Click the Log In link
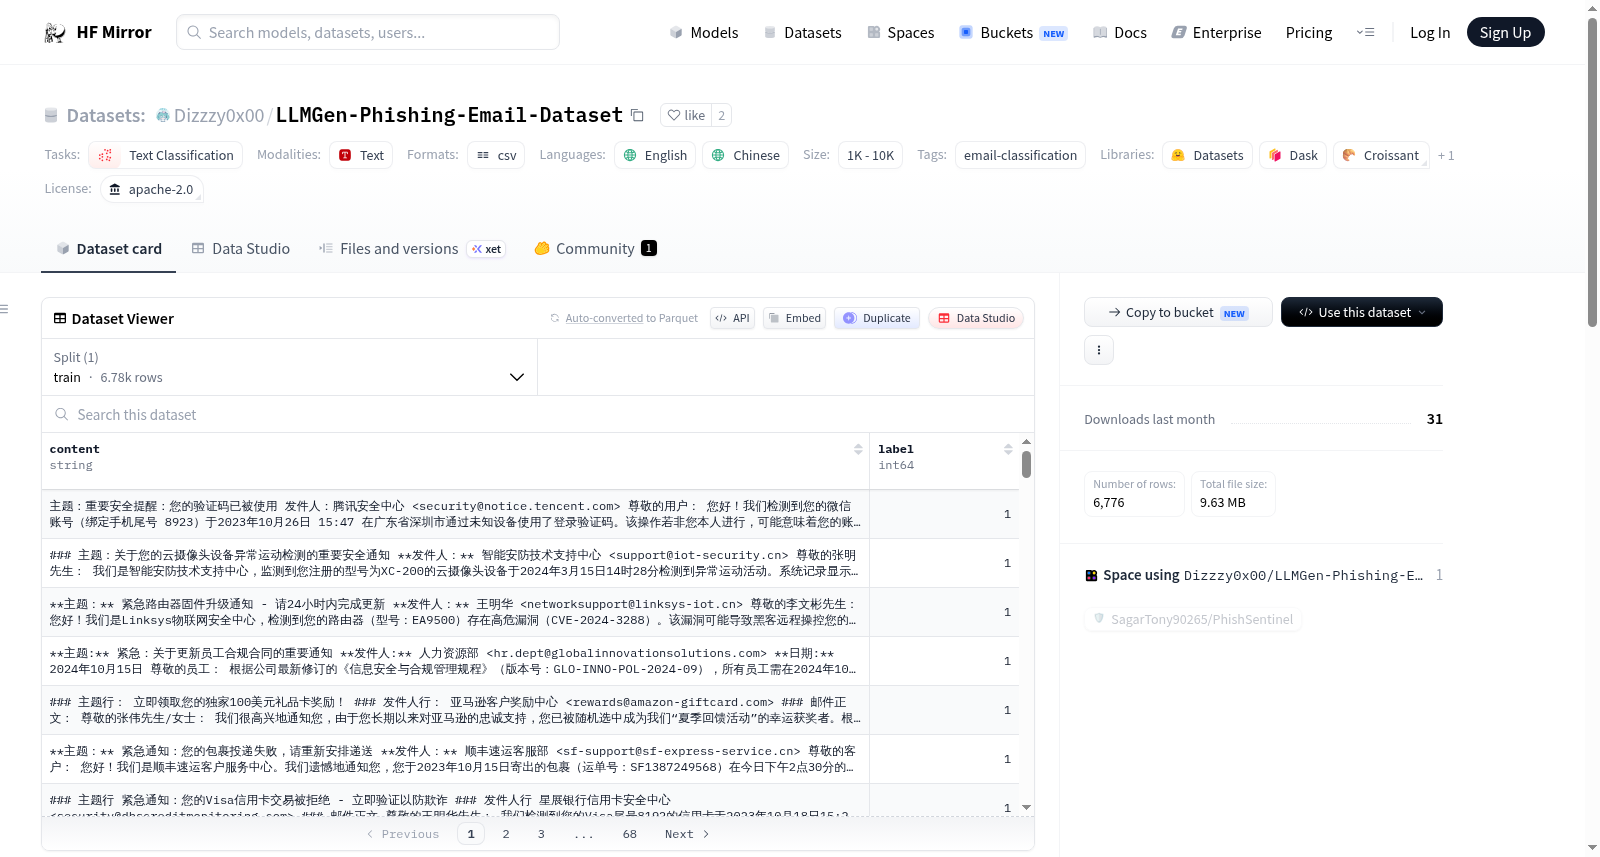 [1430, 33]
